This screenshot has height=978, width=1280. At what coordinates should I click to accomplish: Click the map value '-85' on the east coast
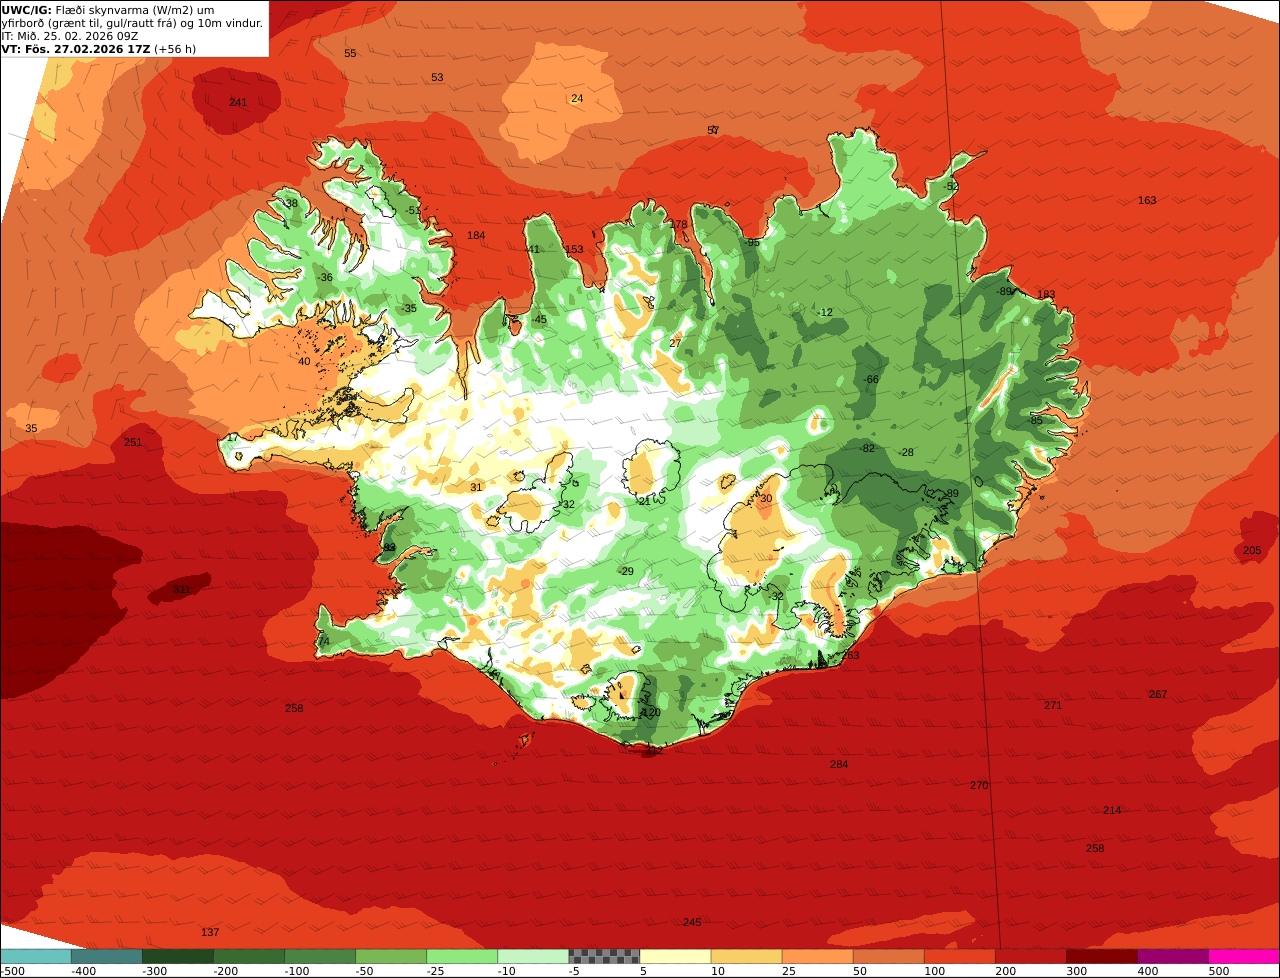coord(1035,420)
